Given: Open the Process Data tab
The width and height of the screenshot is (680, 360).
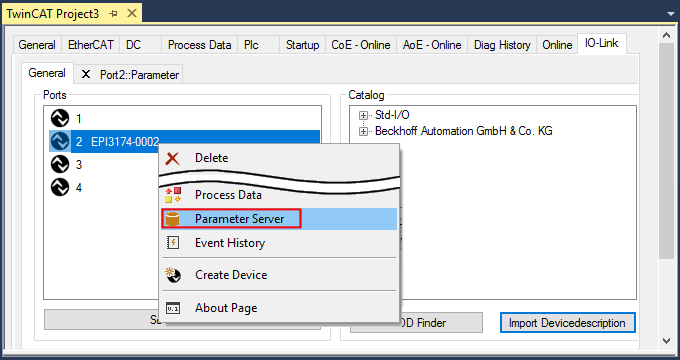Looking at the screenshot, I should 199,45.
